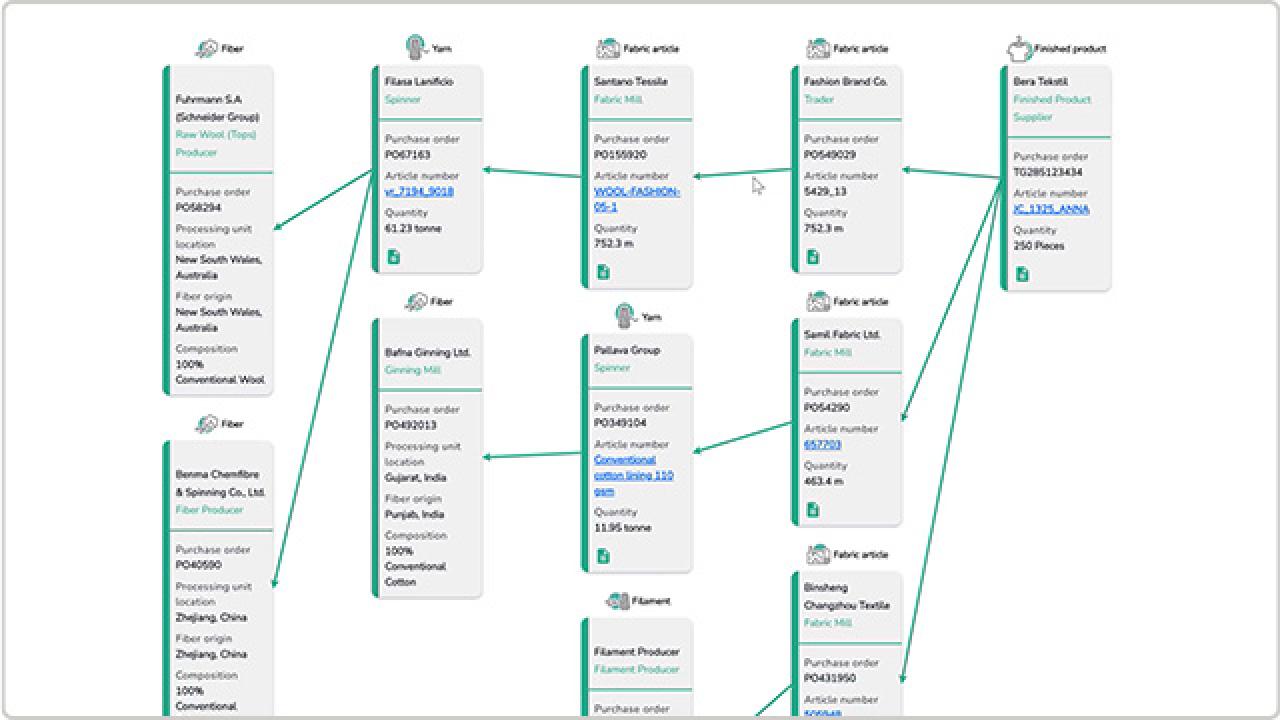This screenshot has height=720, width=1280.
Task: Click purchase order PO40590
Action: pyautogui.click(x=198, y=565)
